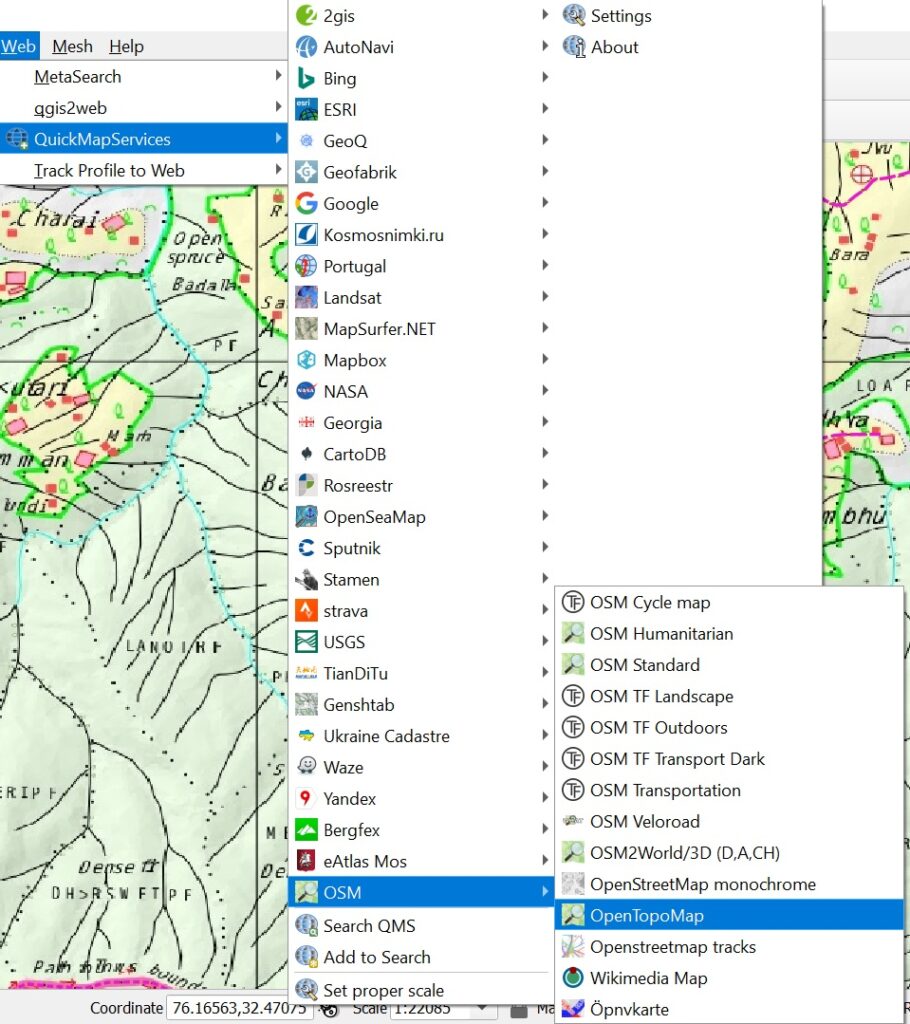The image size is (910, 1024).
Task: Click the USGS icon
Action: [306, 642]
